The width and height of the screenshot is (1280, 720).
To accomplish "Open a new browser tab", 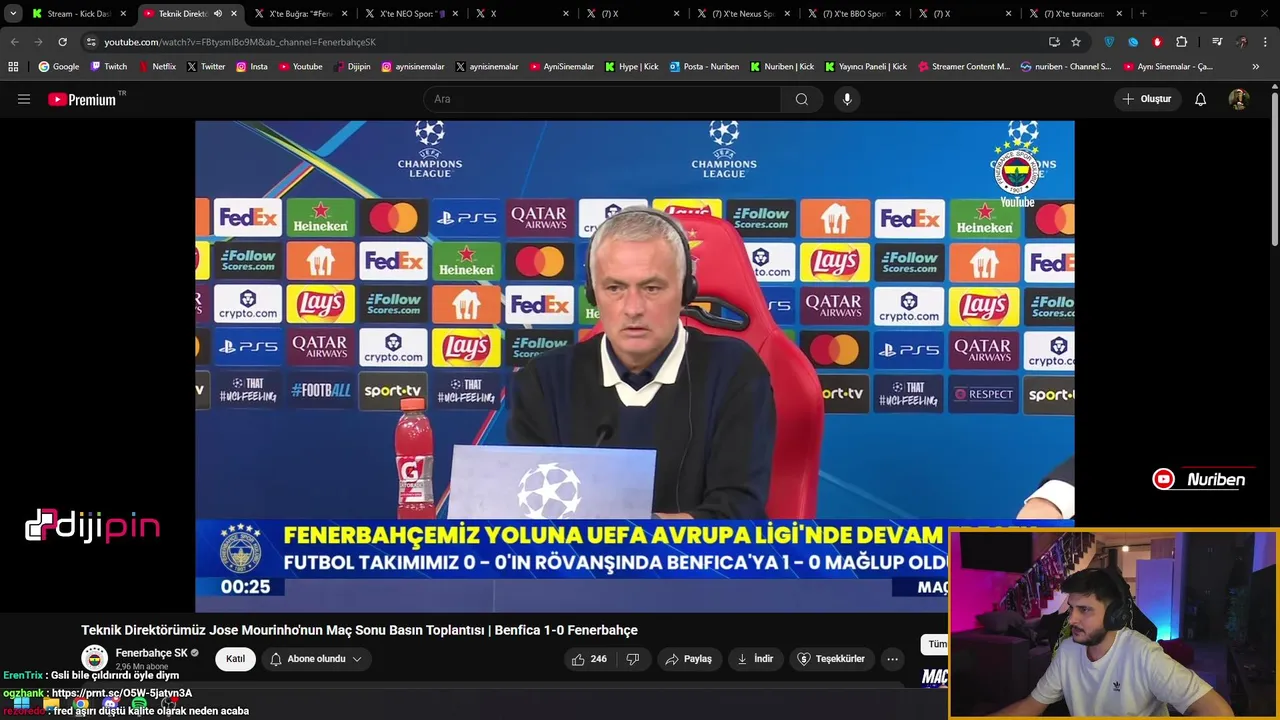I will click(1143, 14).
